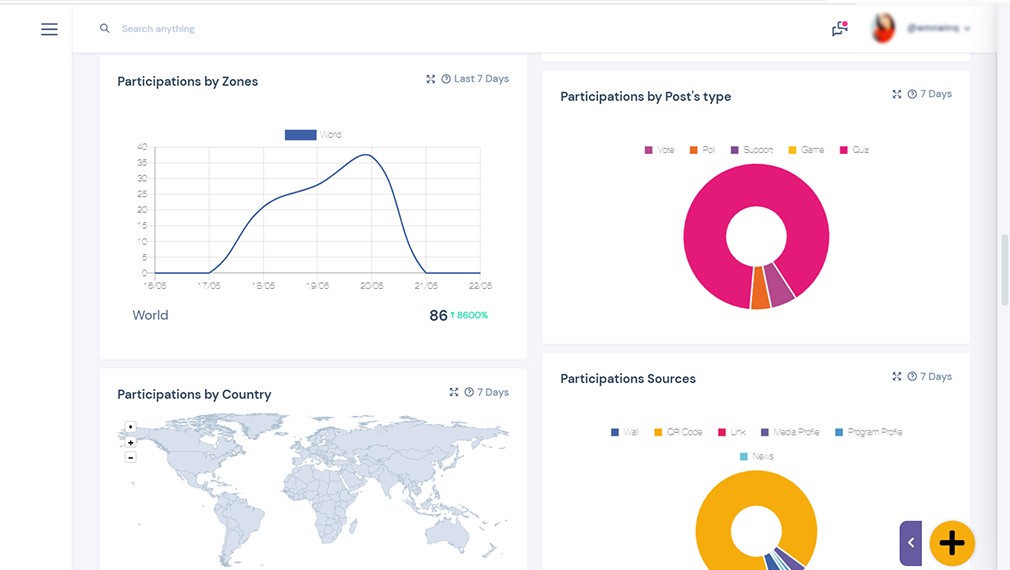This screenshot has width=1010, height=570.
Task: Toggle QR Code legend in sources chart
Action: (x=678, y=432)
